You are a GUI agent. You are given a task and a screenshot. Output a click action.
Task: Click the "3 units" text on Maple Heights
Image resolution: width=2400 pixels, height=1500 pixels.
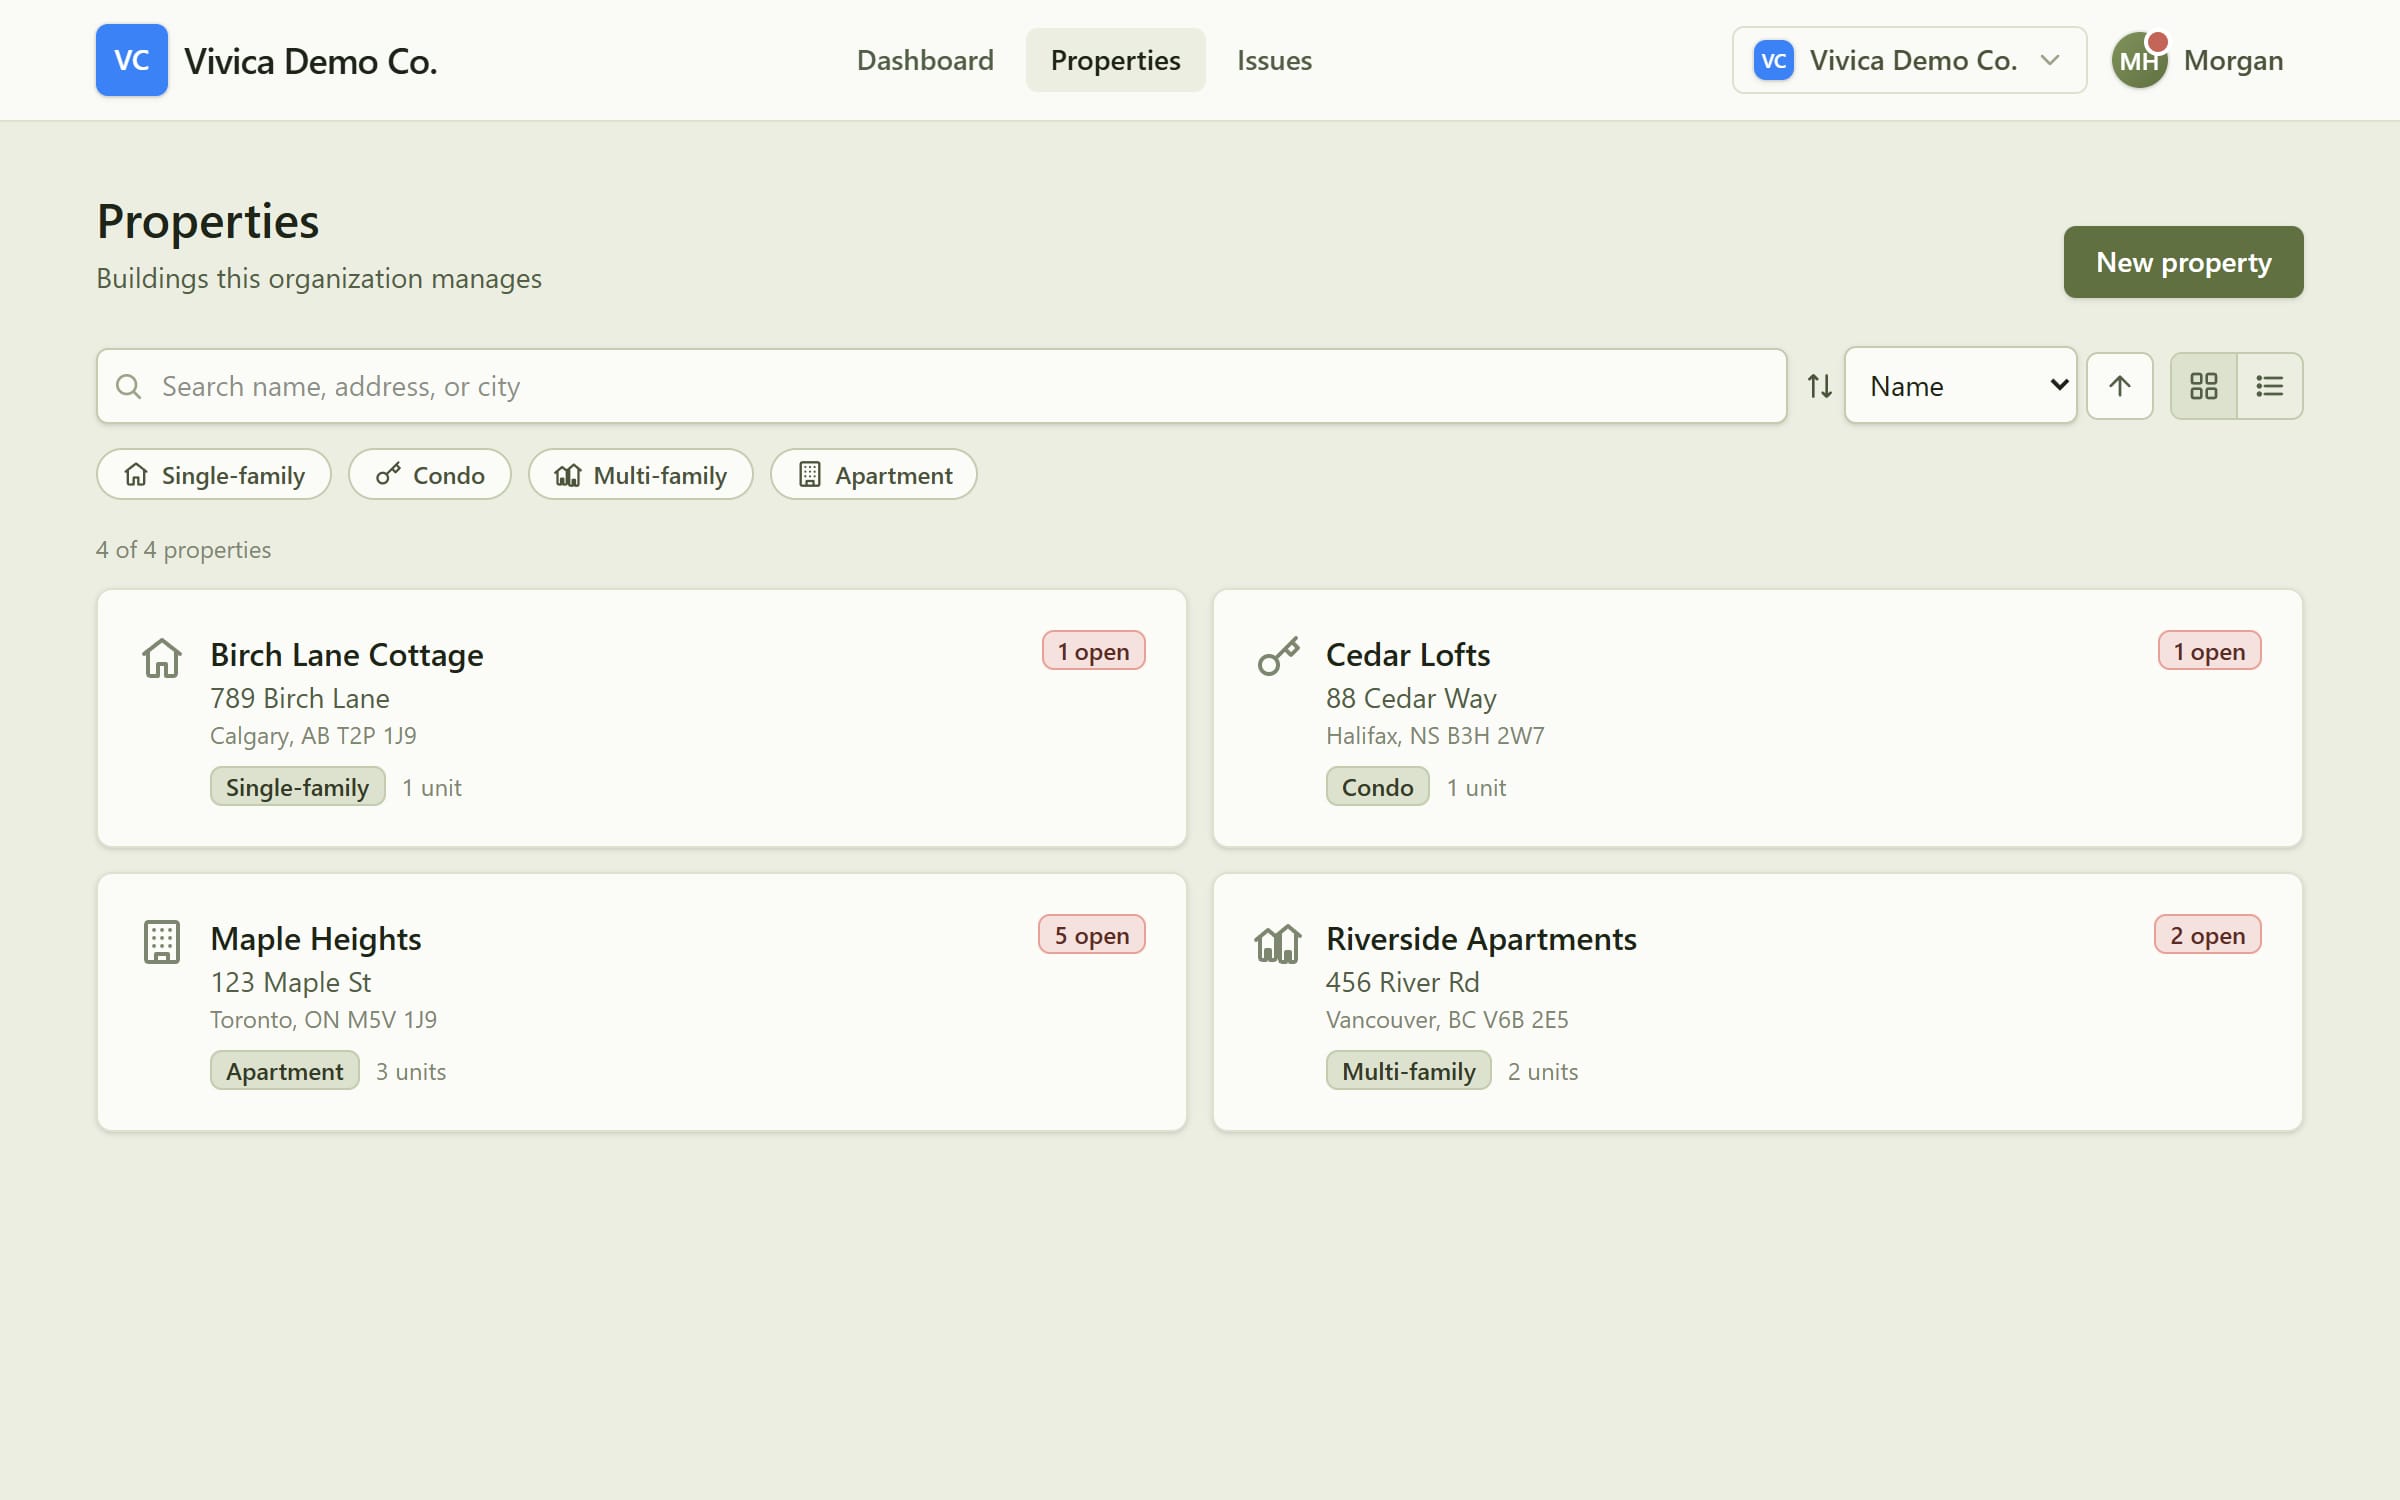[410, 1071]
